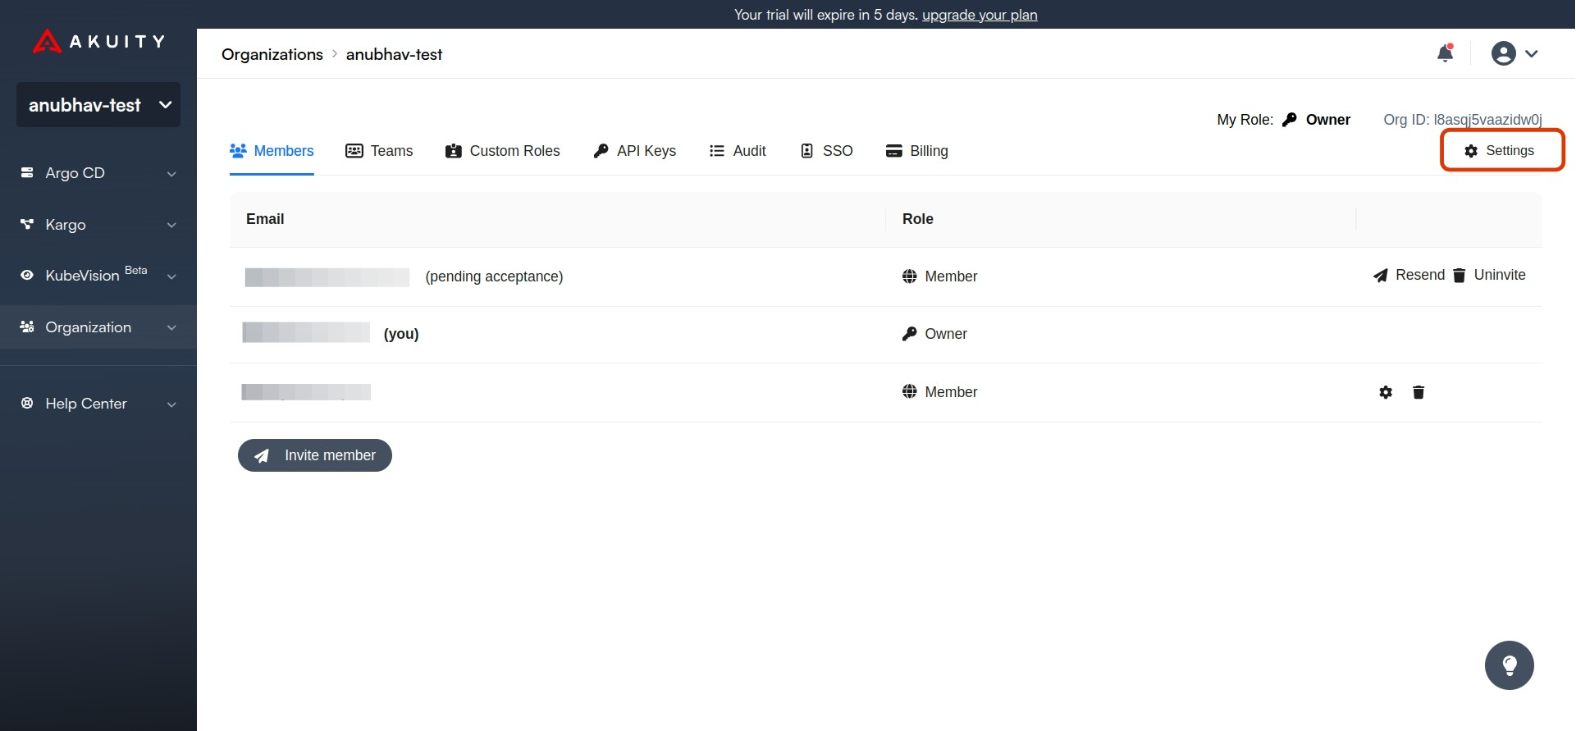Delete the third member with the trash icon
Image resolution: width=1576 pixels, height=731 pixels.
click(1418, 392)
